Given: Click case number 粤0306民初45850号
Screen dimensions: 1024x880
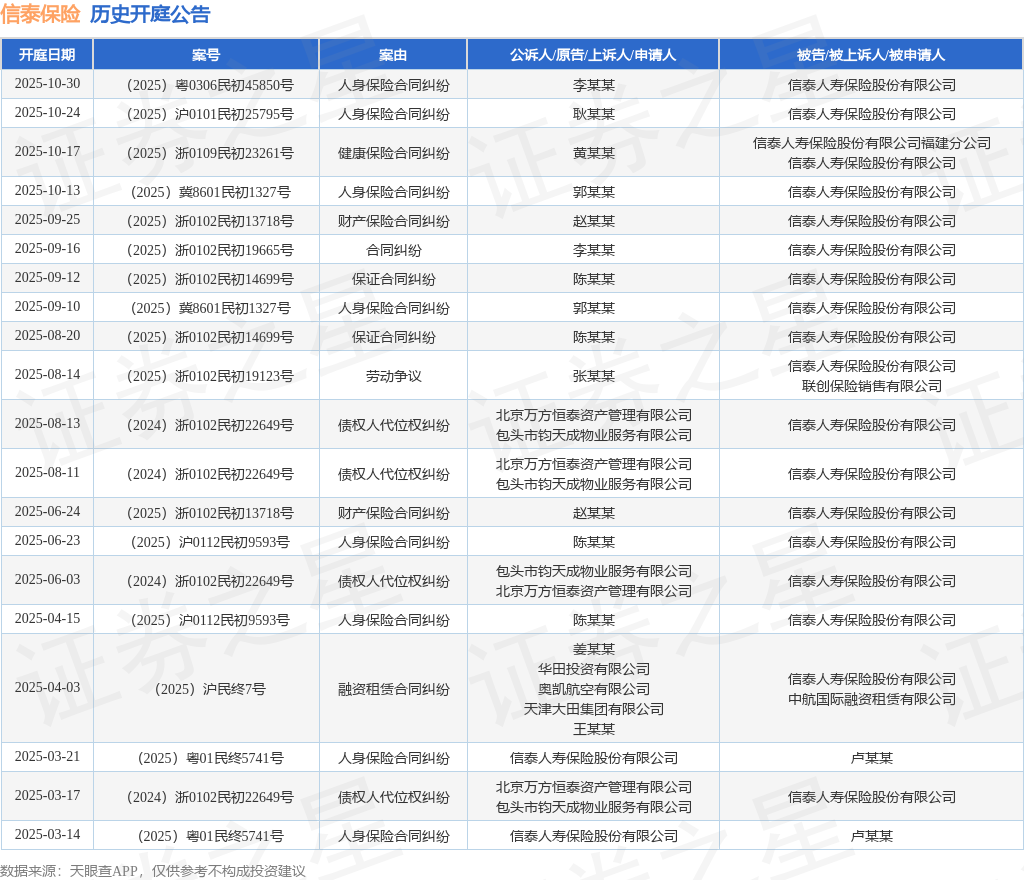Looking at the screenshot, I should point(210,86).
